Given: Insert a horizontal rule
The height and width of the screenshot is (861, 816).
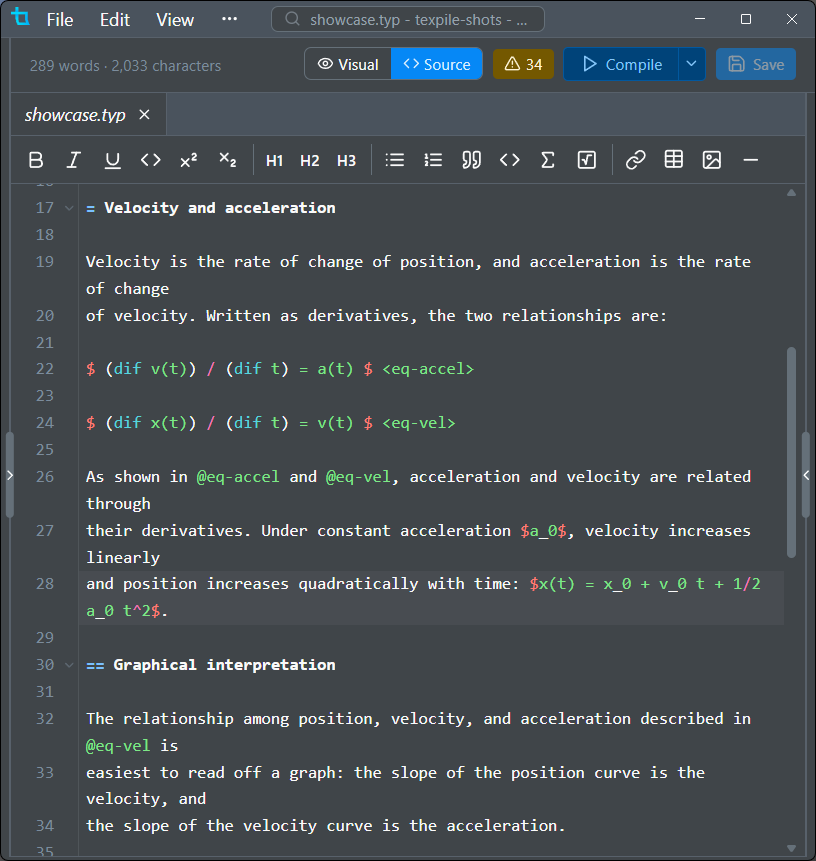Looking at the screenshot, I should pyautogui.click(x=751, y=160).
